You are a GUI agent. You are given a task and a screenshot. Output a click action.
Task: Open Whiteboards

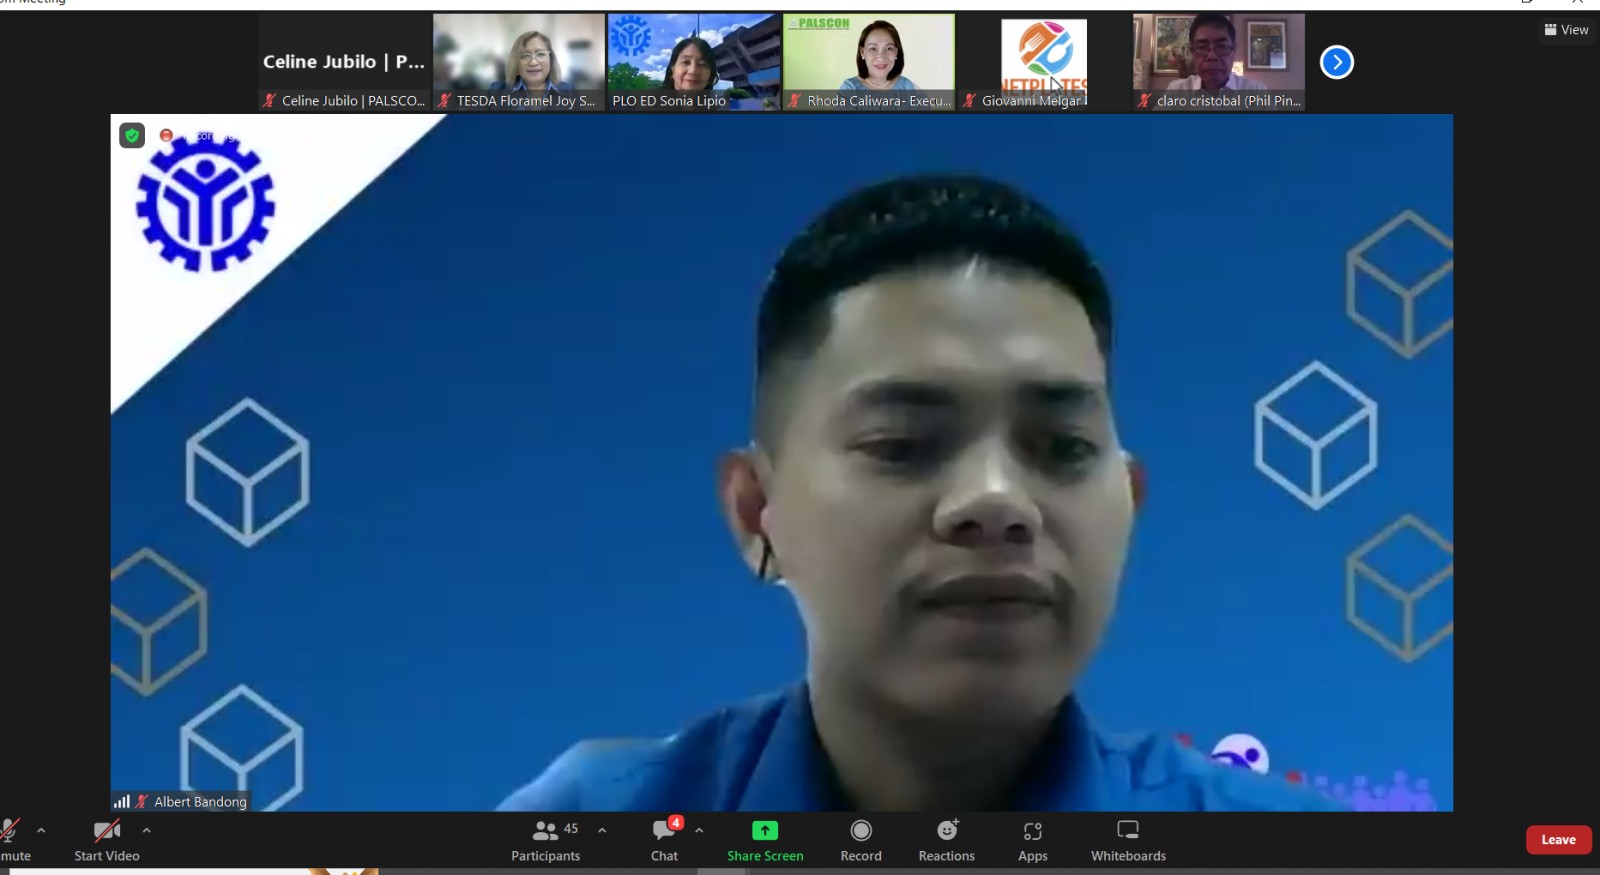click(x=1128, y=840)
